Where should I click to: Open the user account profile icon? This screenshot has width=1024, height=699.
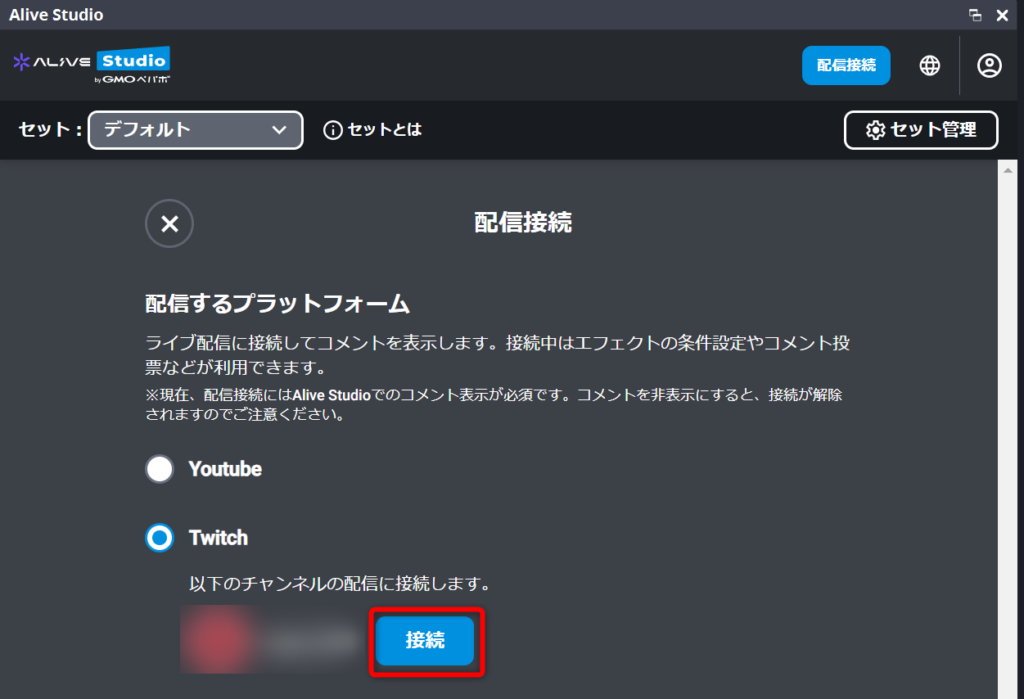click(x=989, y=65)
